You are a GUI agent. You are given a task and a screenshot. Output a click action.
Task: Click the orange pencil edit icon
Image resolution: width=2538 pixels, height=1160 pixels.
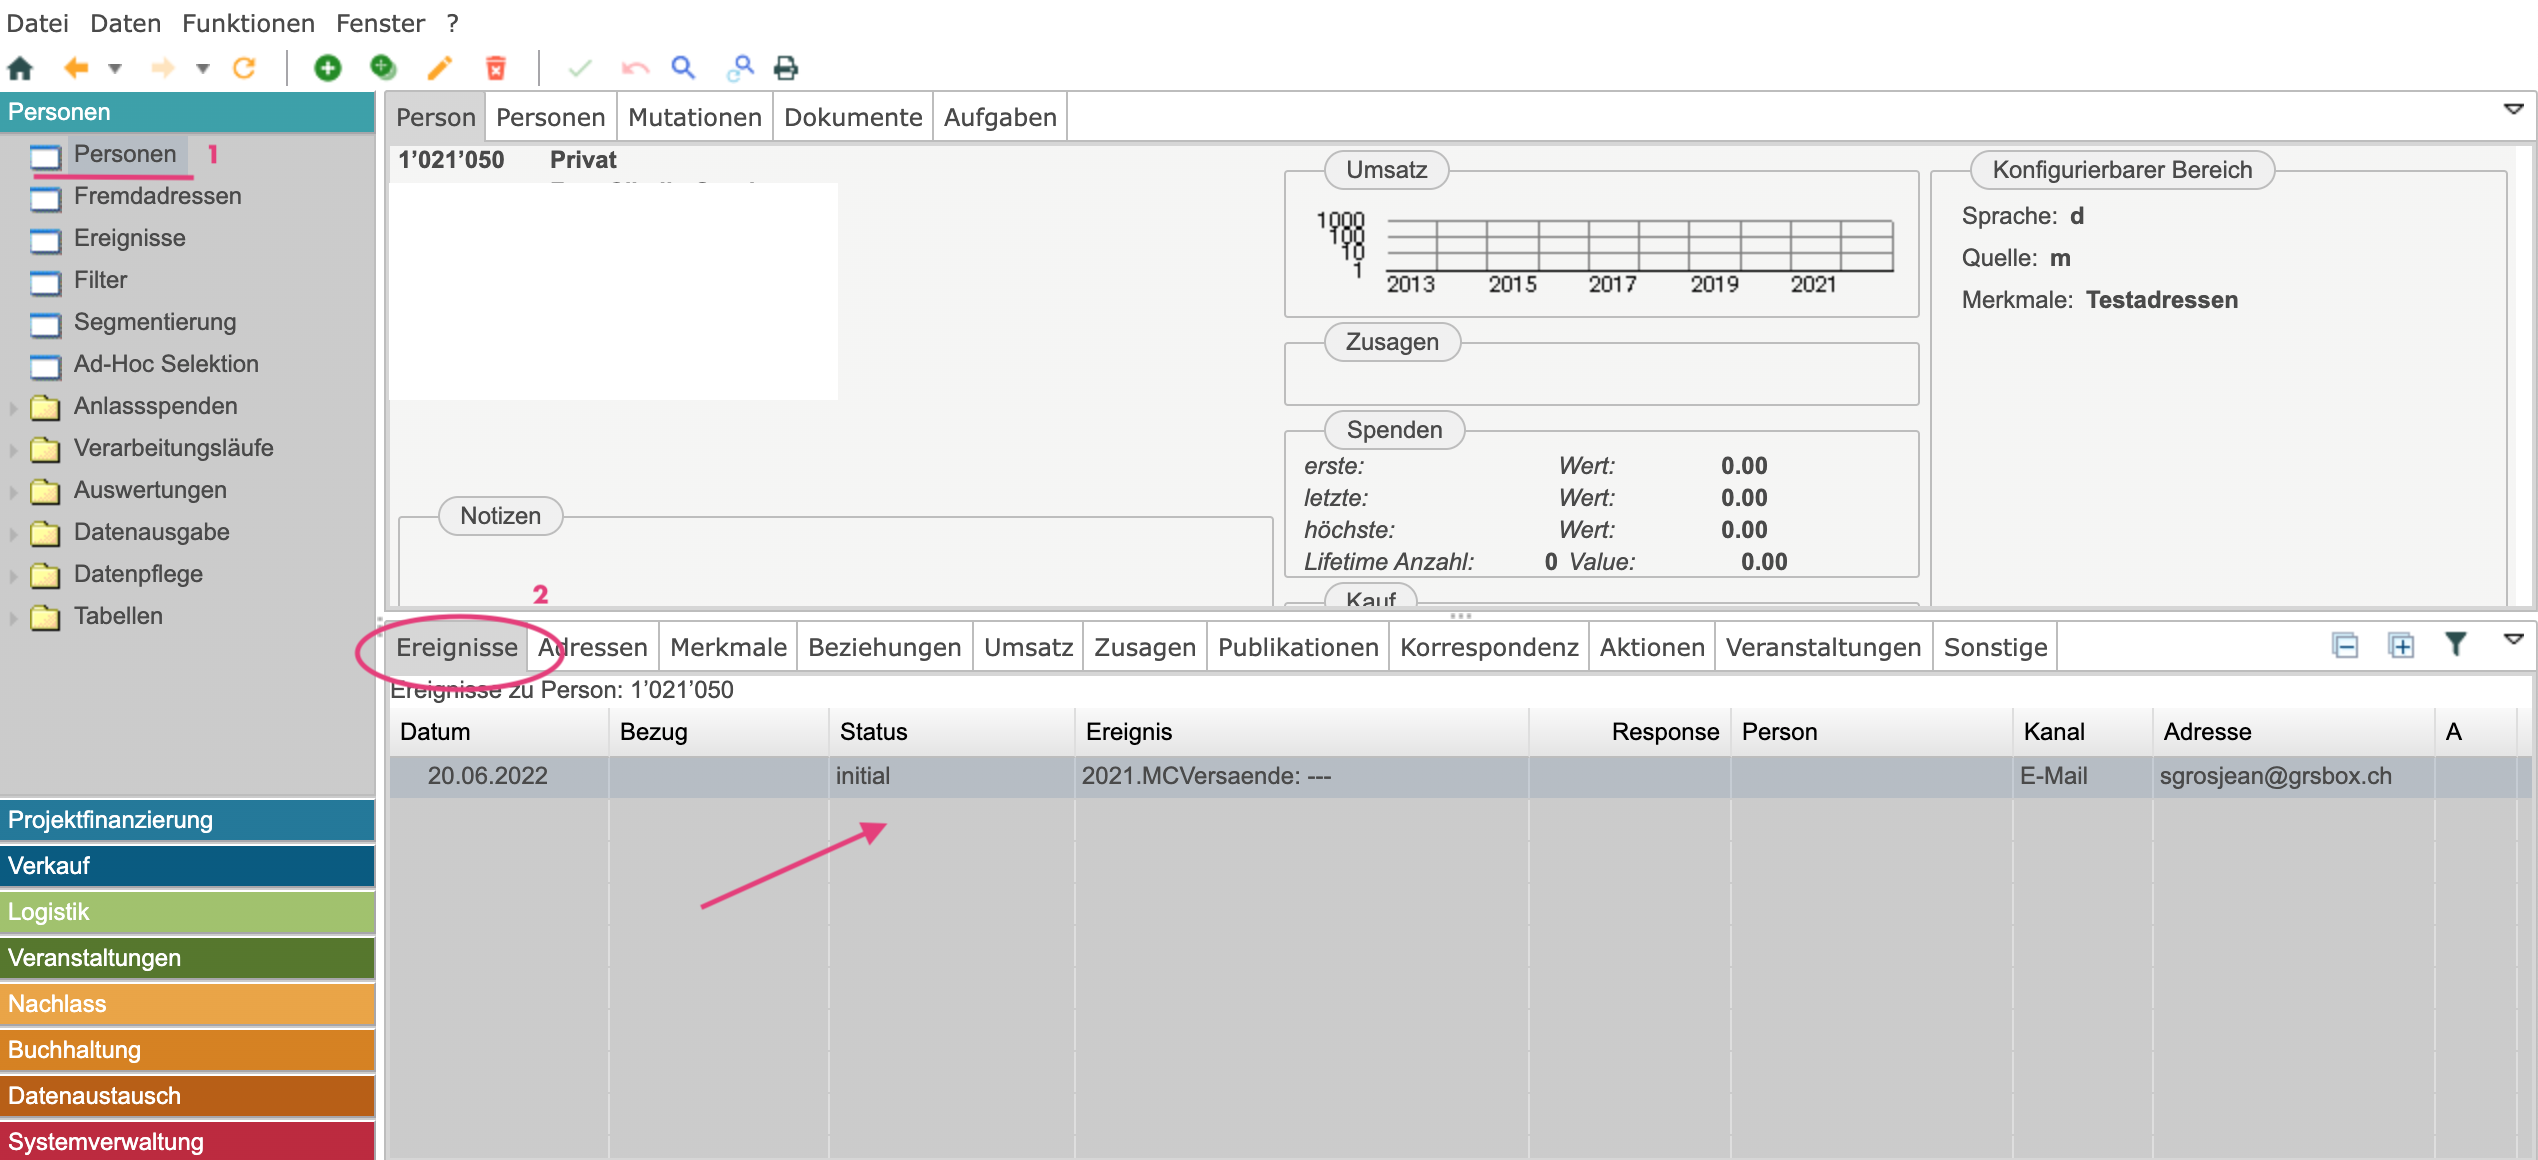(439, 68)
